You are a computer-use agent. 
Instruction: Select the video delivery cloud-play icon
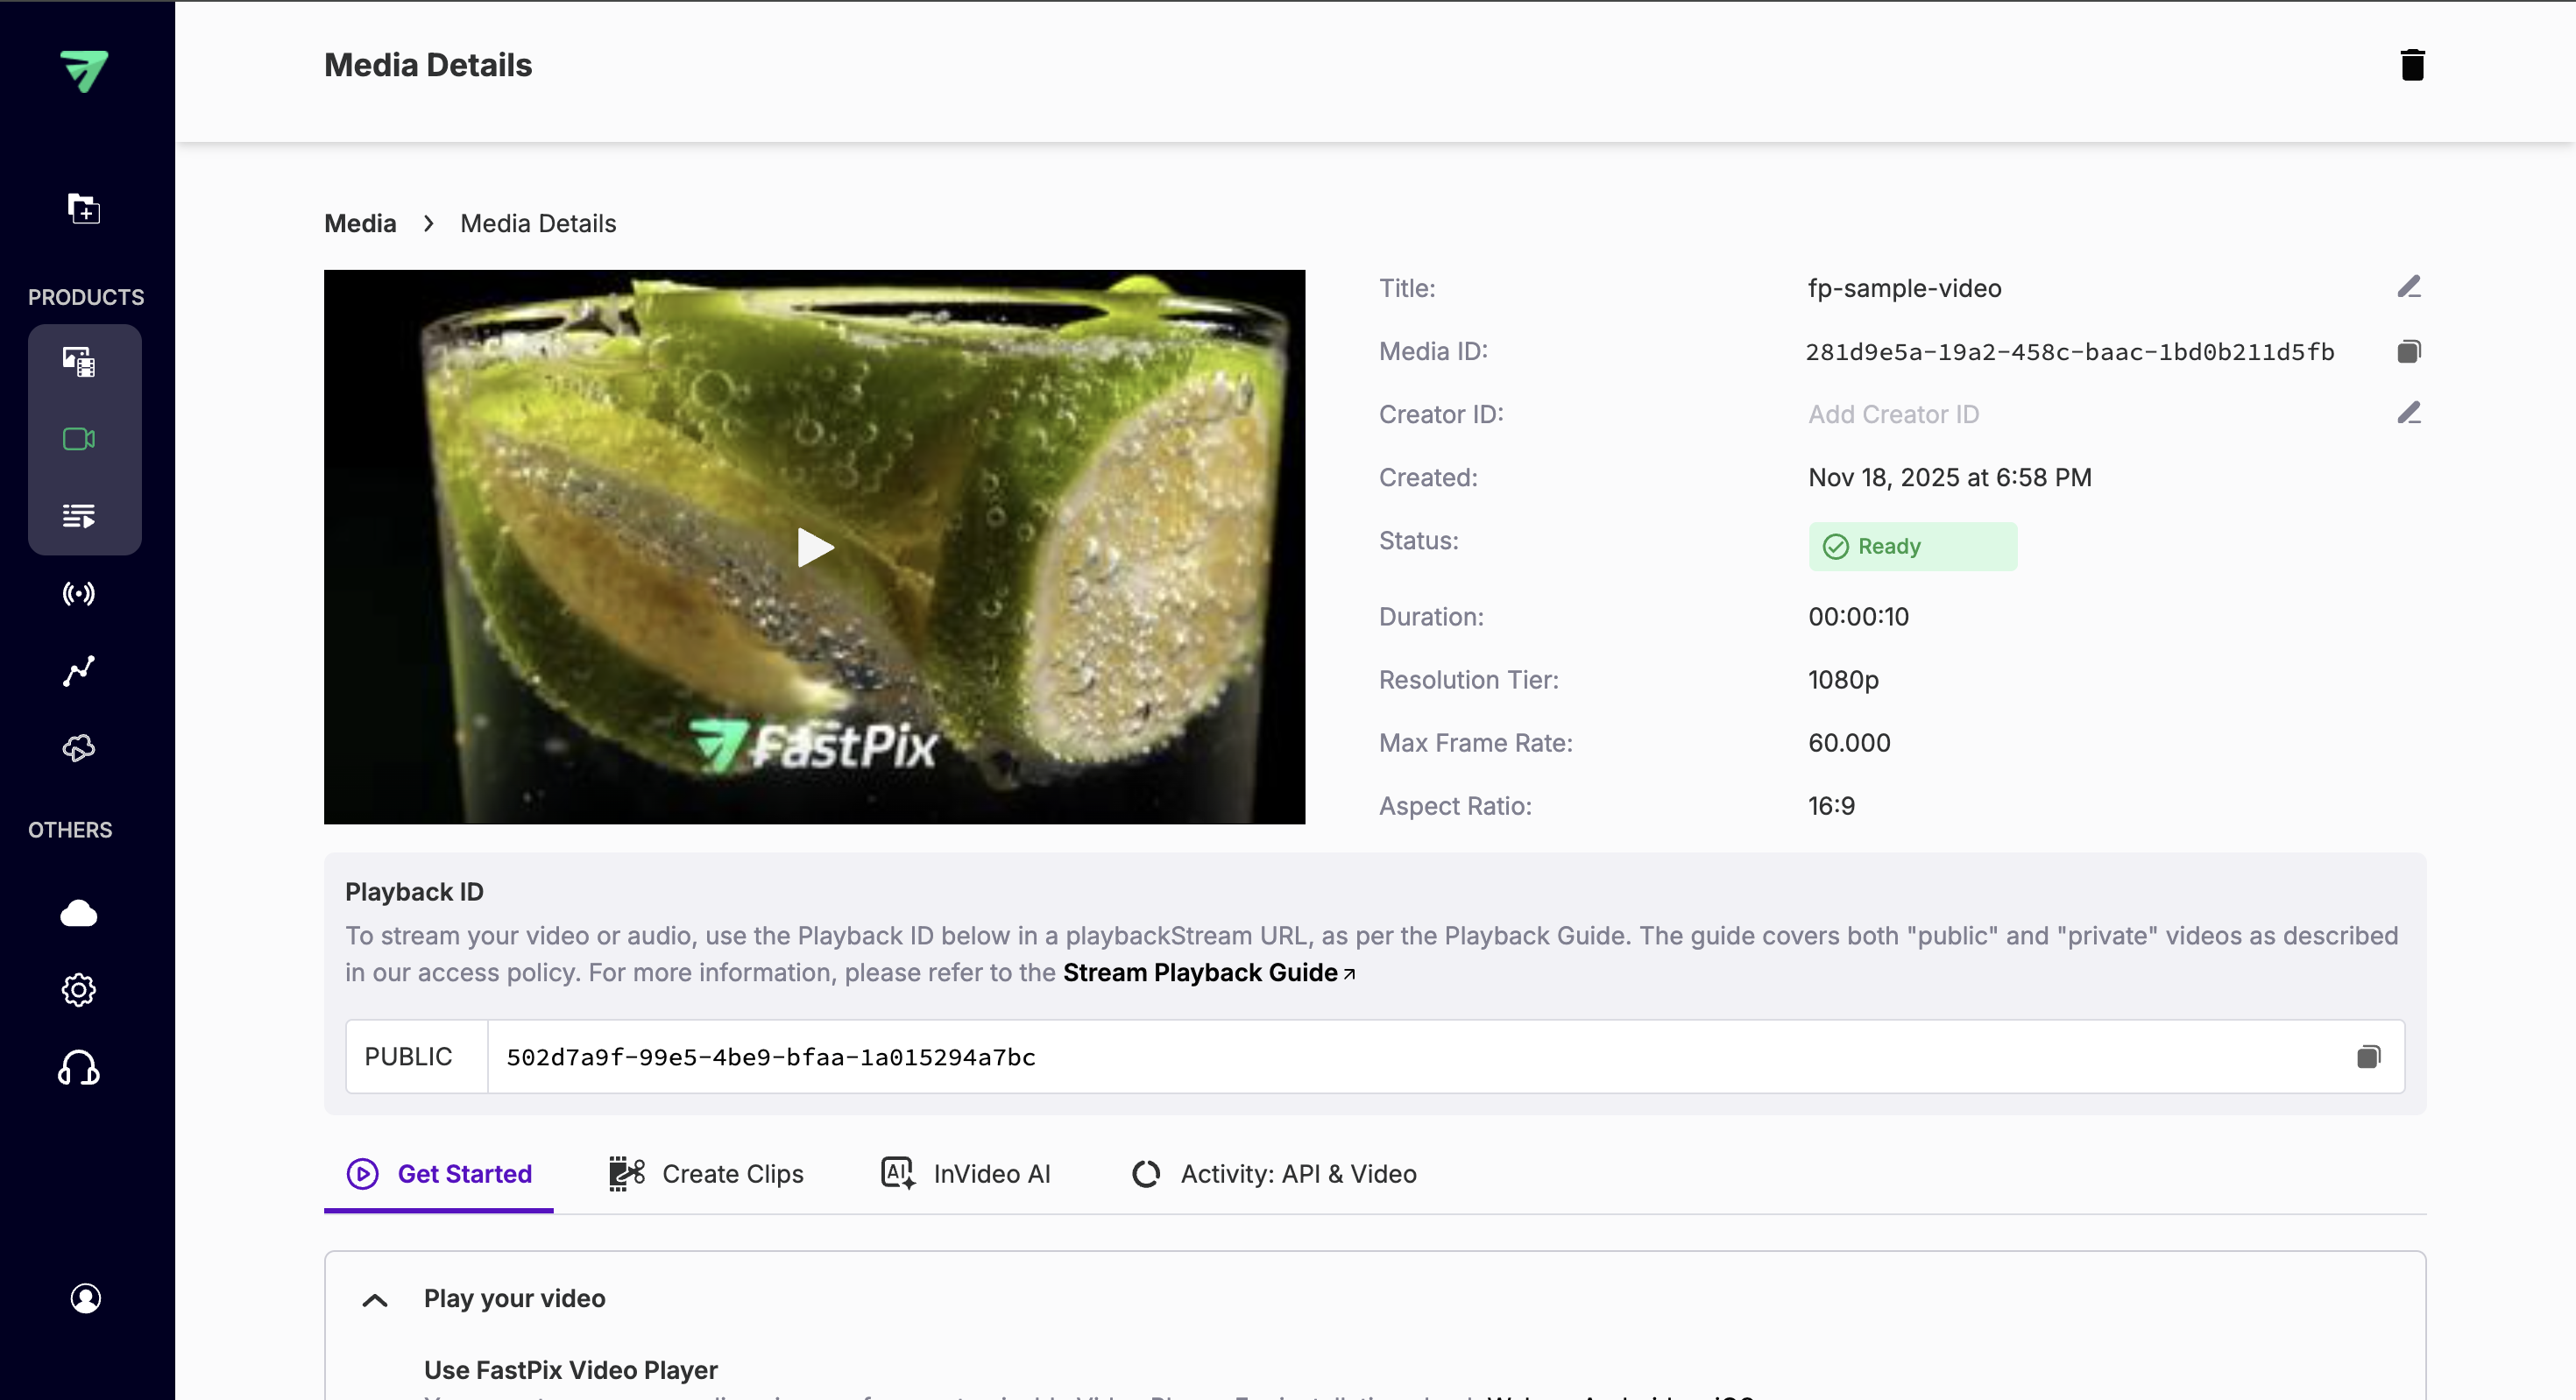tap(77, 747)
